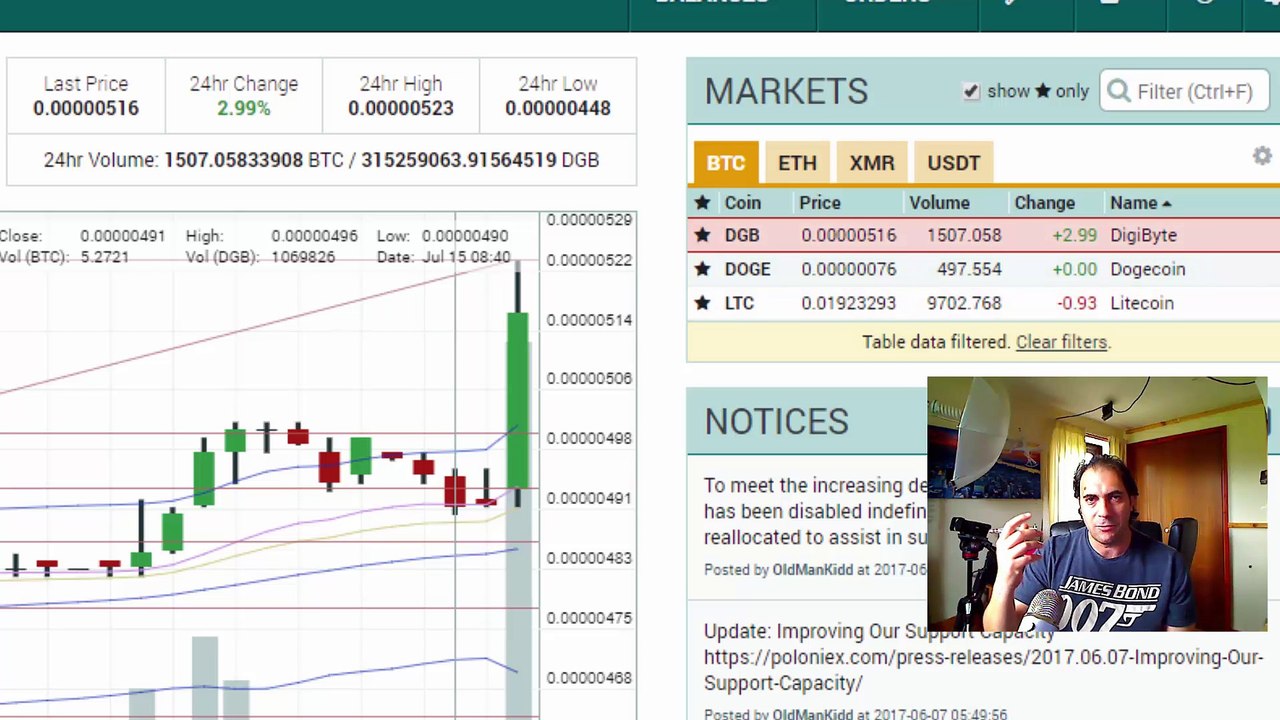This screenshot has width=1280, height=720.
Task: Click the webcam video overlay
Action: point(1097,505)
